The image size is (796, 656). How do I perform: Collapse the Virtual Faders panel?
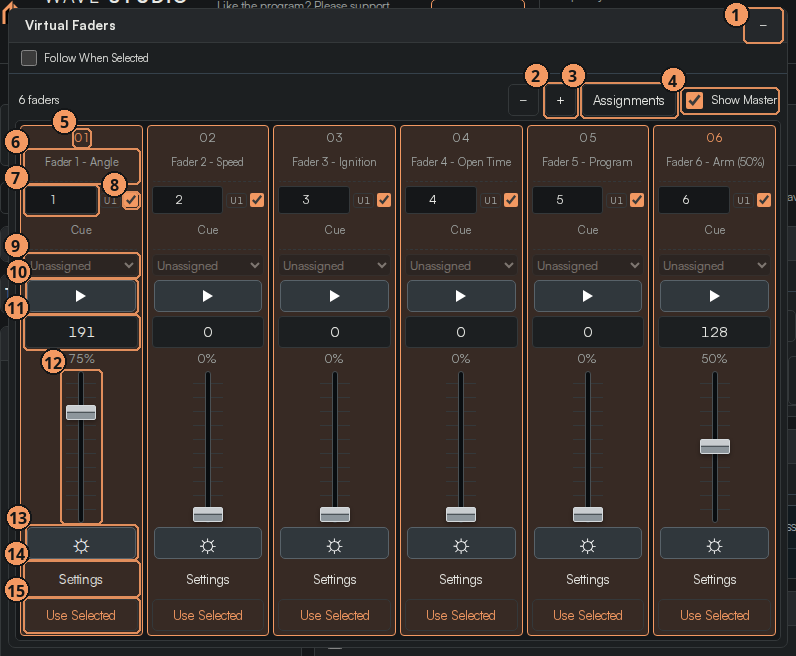pos(763,25)
